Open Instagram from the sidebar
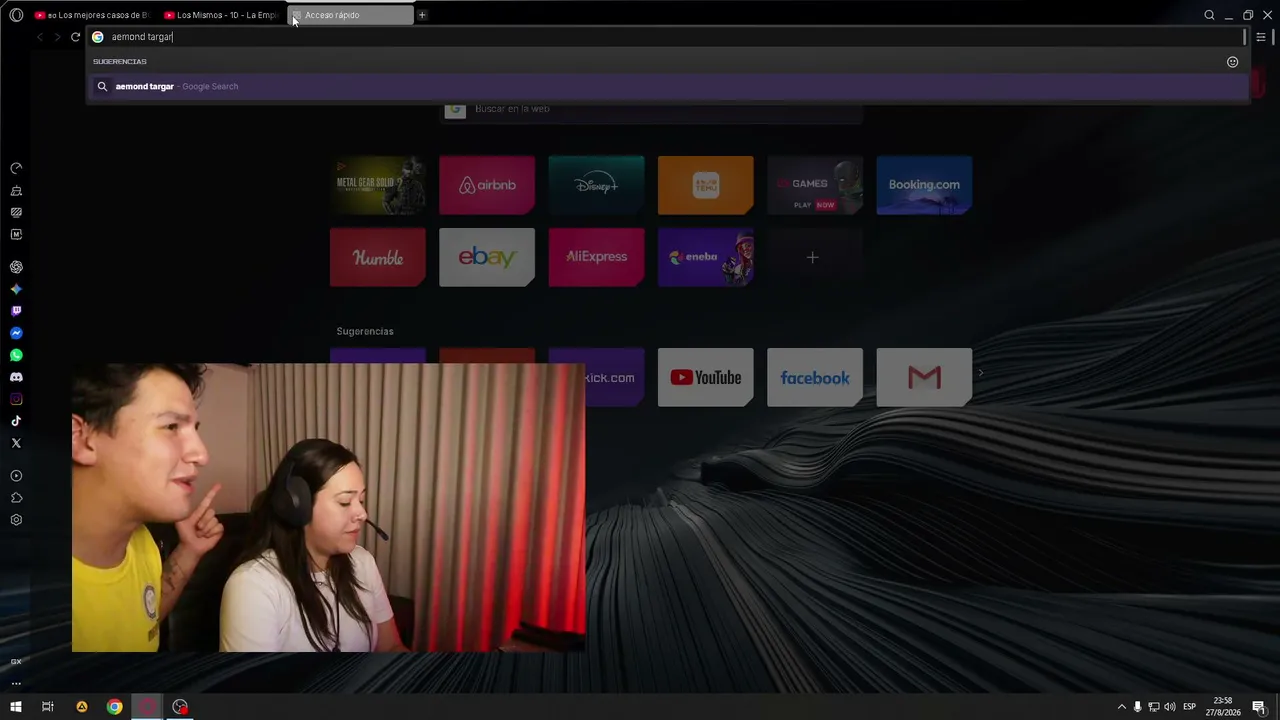 point(16,399)
